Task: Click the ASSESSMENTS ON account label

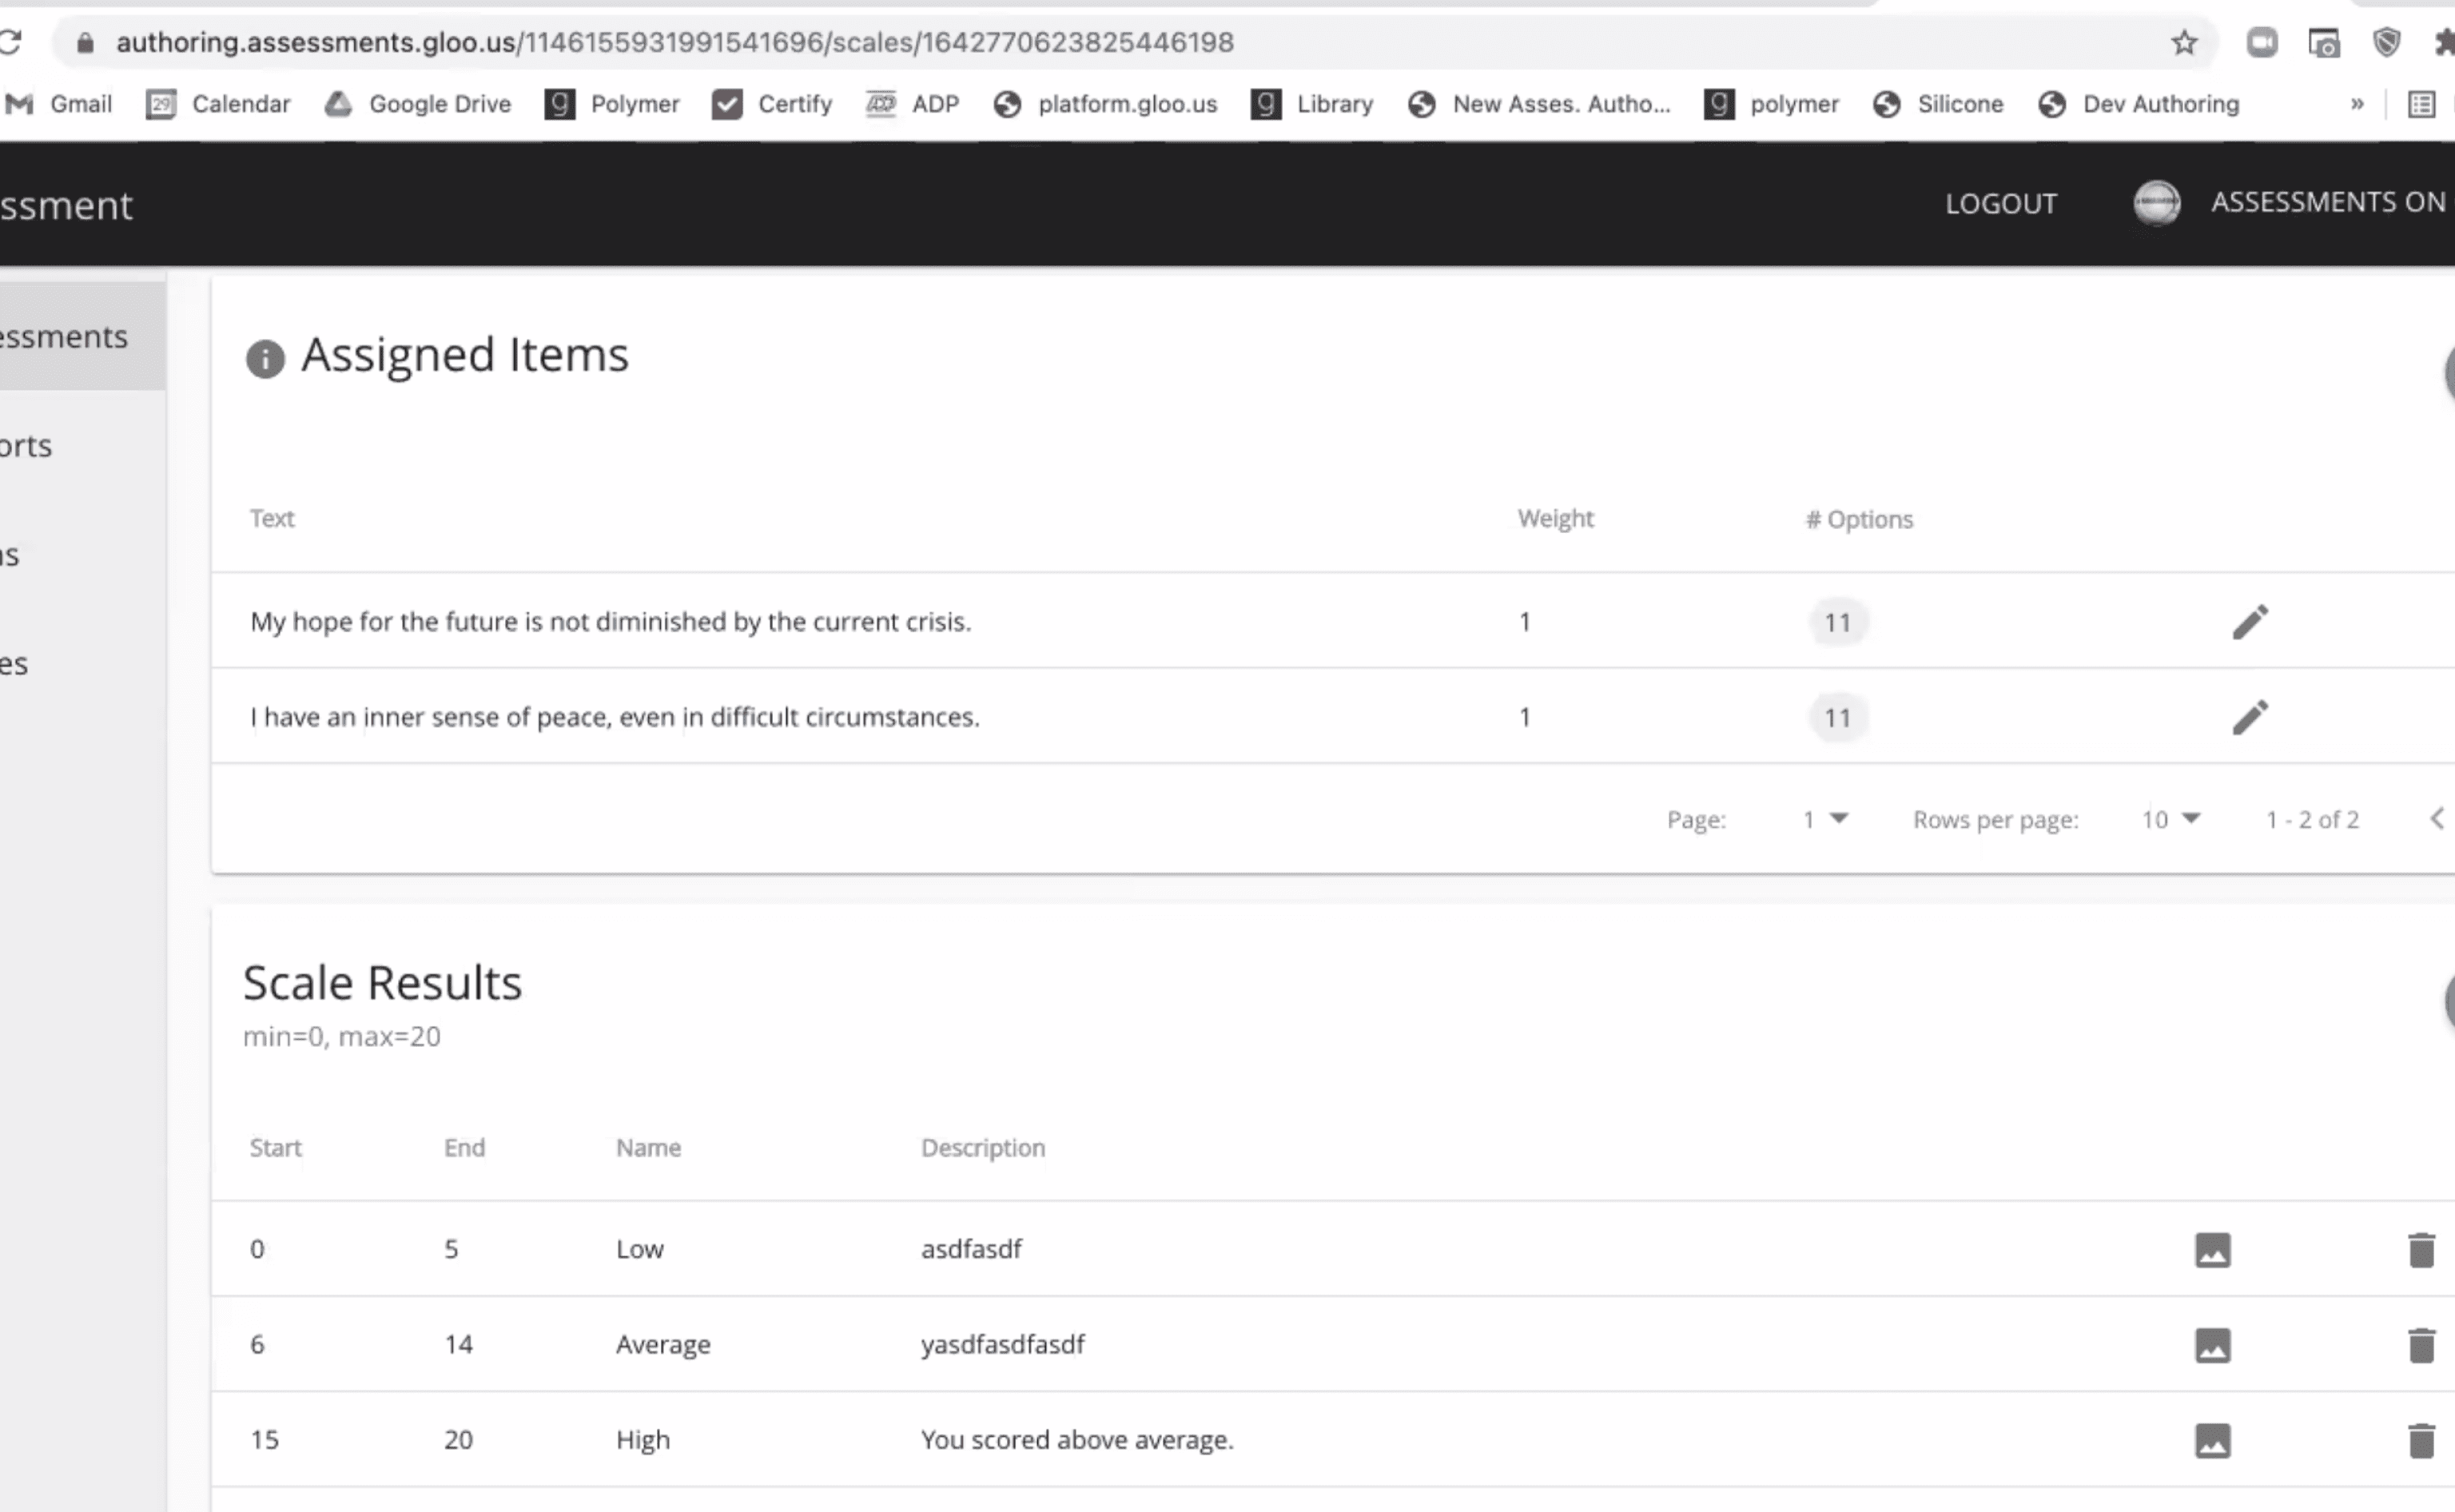Action: (2328, 202)
